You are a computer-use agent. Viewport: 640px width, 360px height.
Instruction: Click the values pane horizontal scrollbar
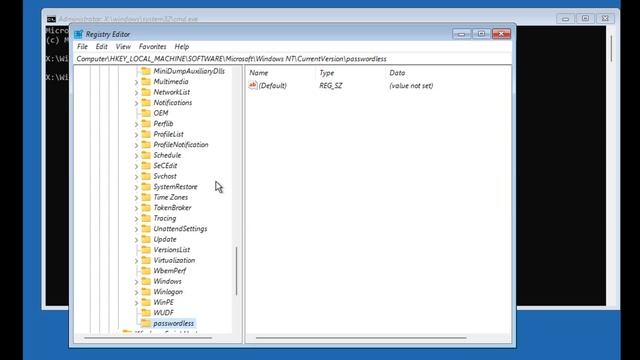pyautogui.click(x=361, y=338)
